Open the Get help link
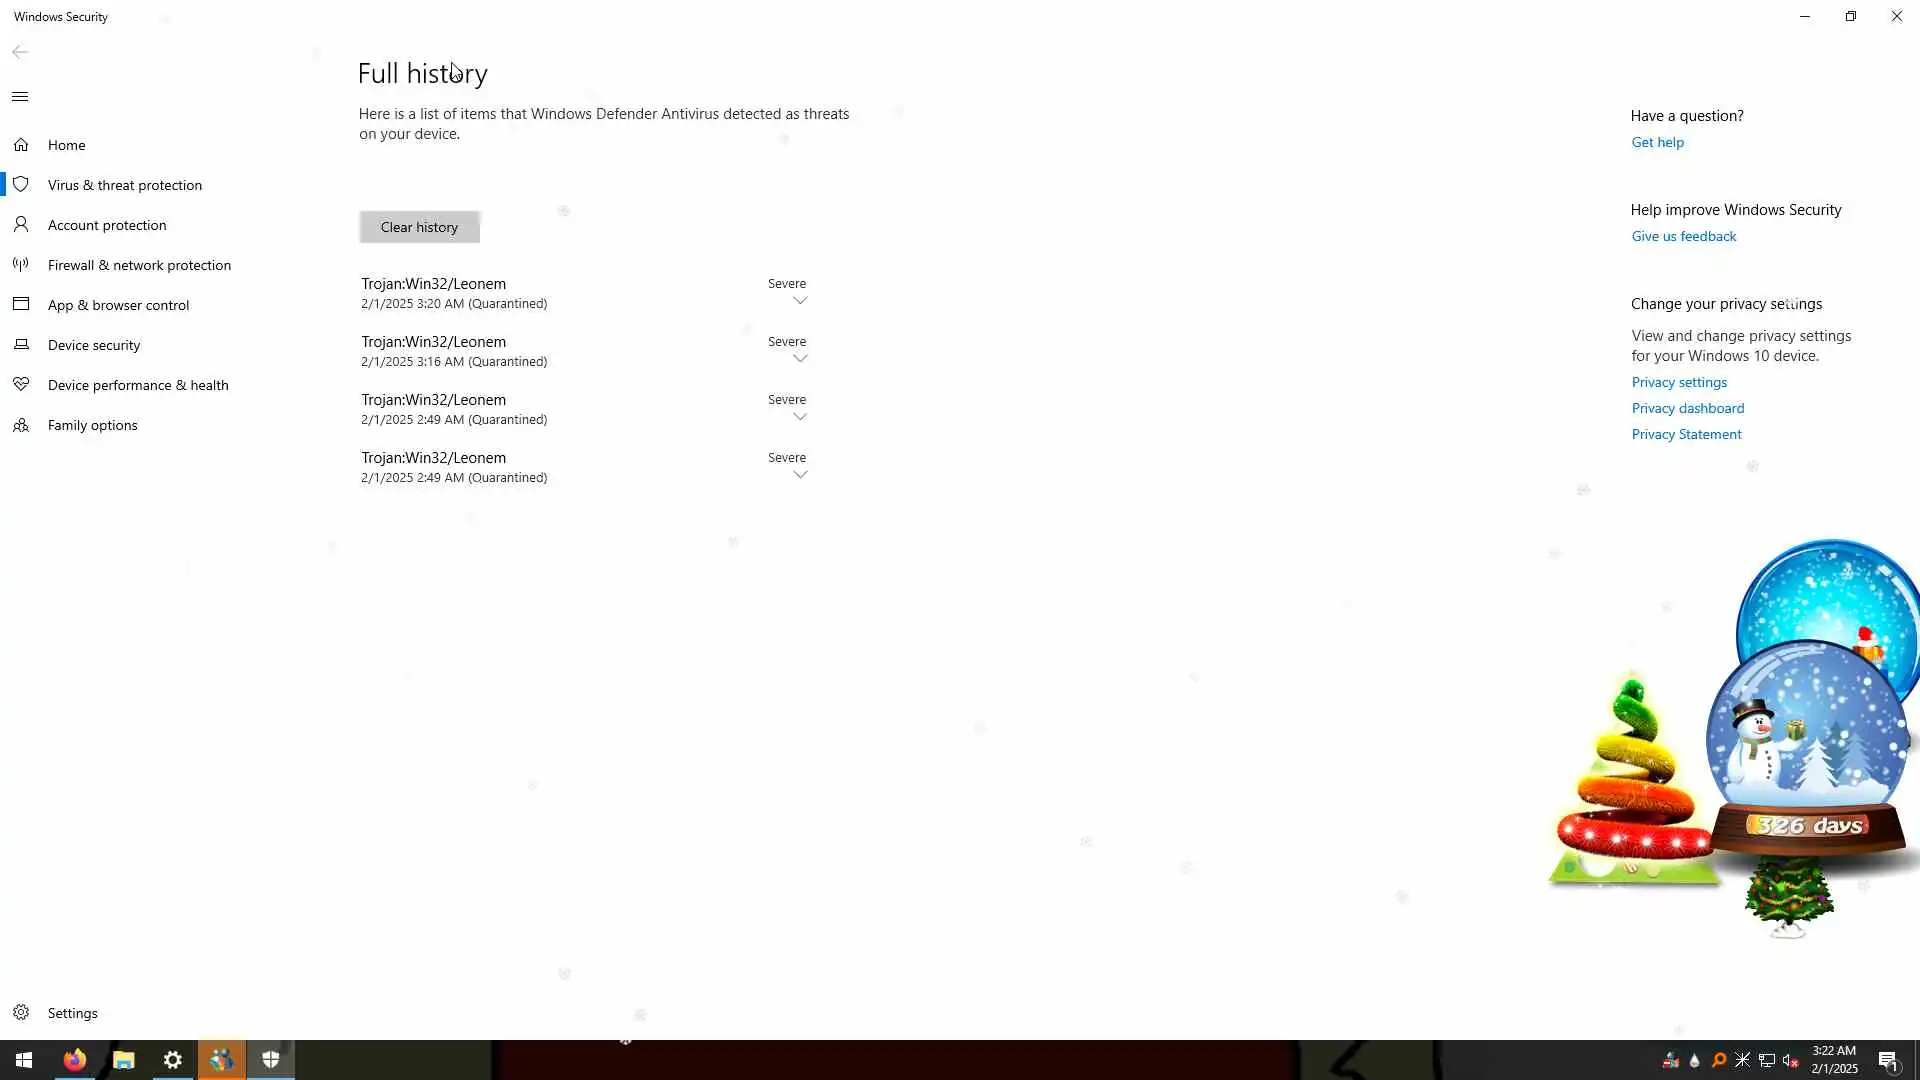1920x1080 pixels. [x=1657, y=142]
